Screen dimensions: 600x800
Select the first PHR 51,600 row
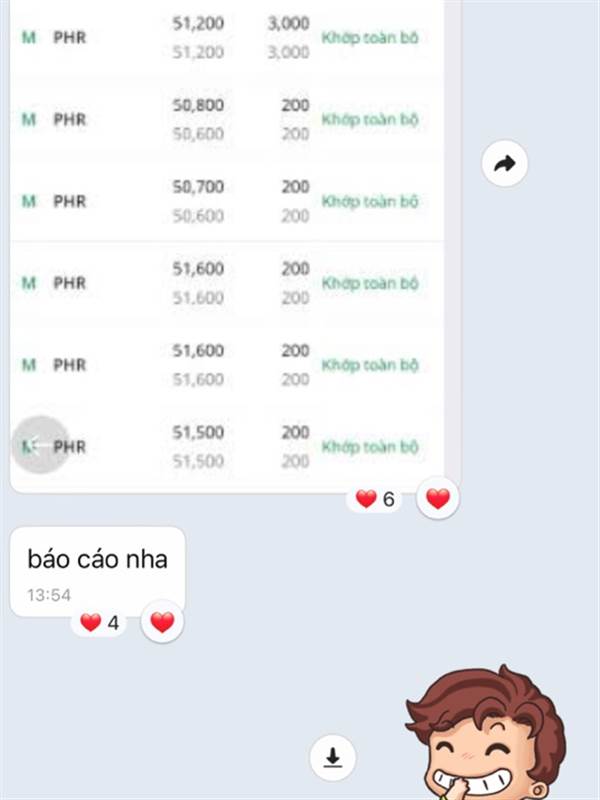tap(227, 283)
